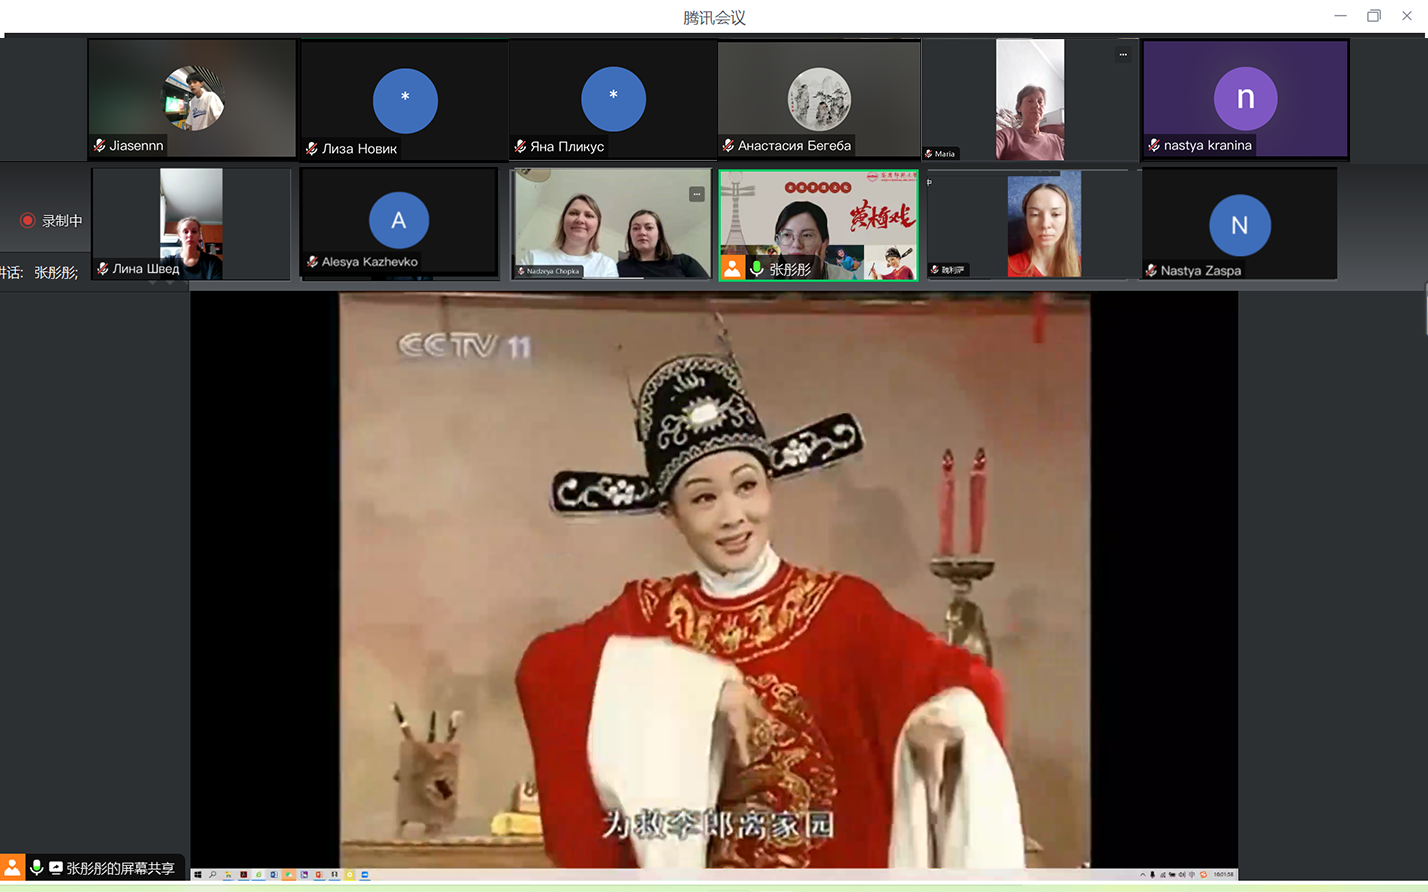This screenshot has width=1428, height=892.
Task: Click the search icon in the shared taskbar
Action: coord(212,875)
